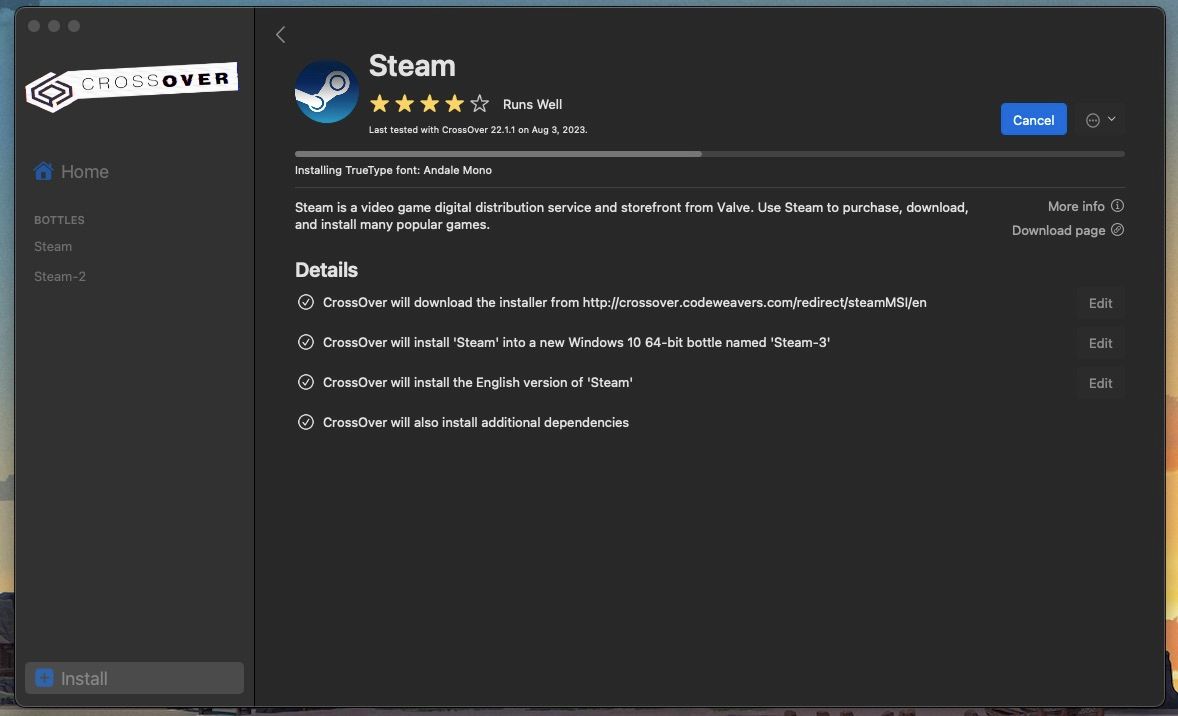Click the Steam app icon
Viewport: 1178px width, 716px height.
326,90
